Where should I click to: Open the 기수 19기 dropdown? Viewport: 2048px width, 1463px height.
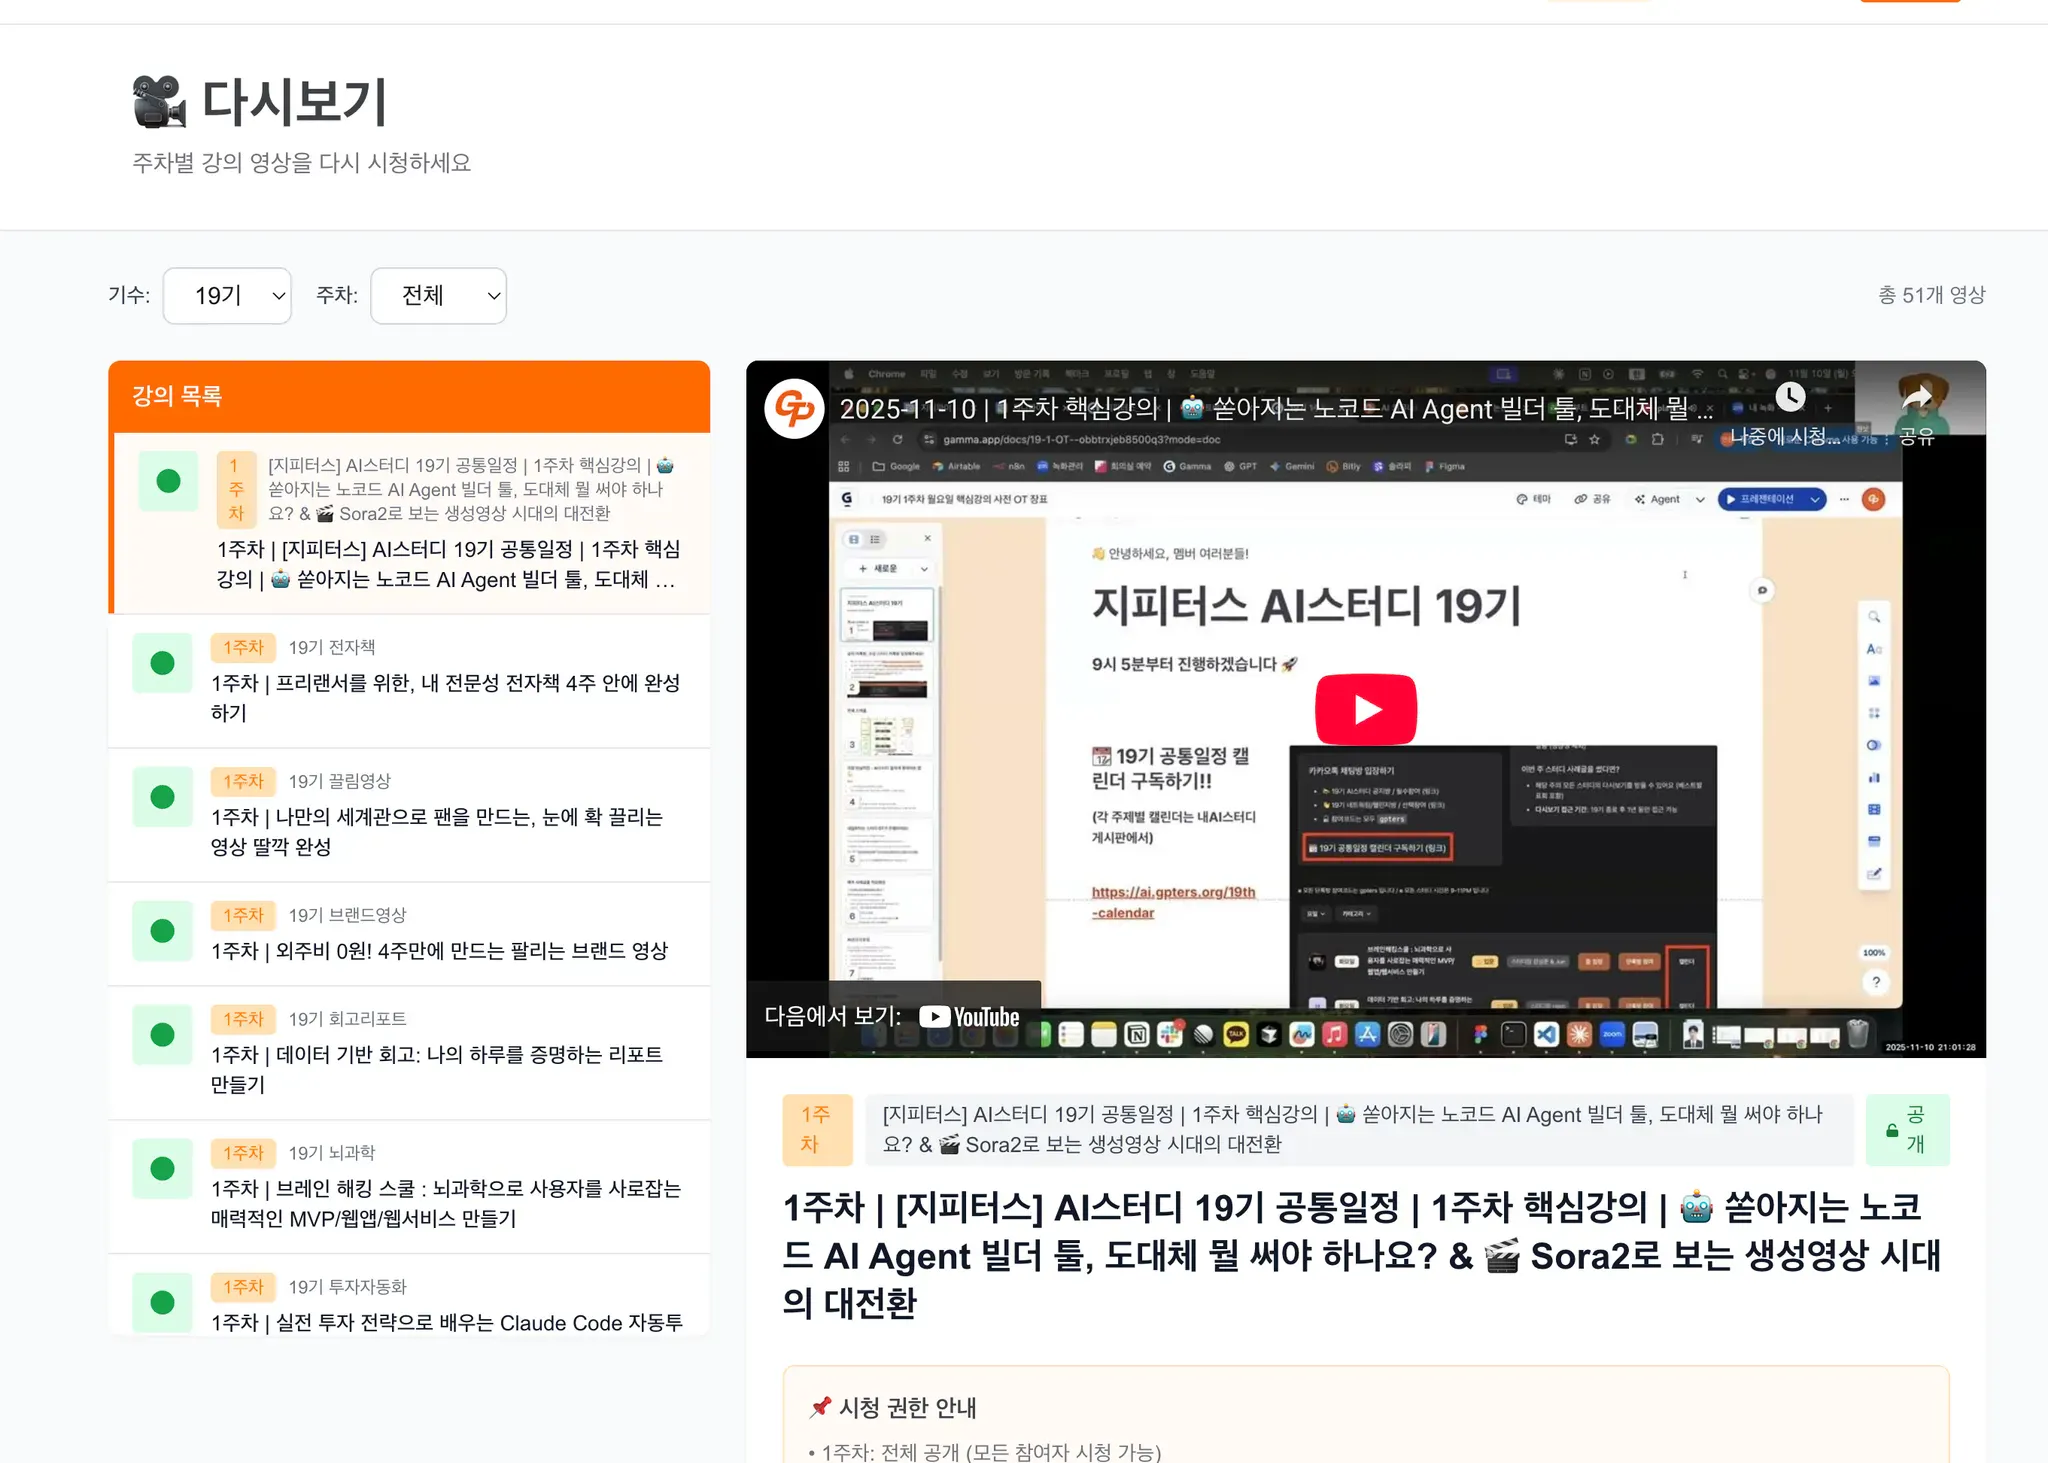227,295
